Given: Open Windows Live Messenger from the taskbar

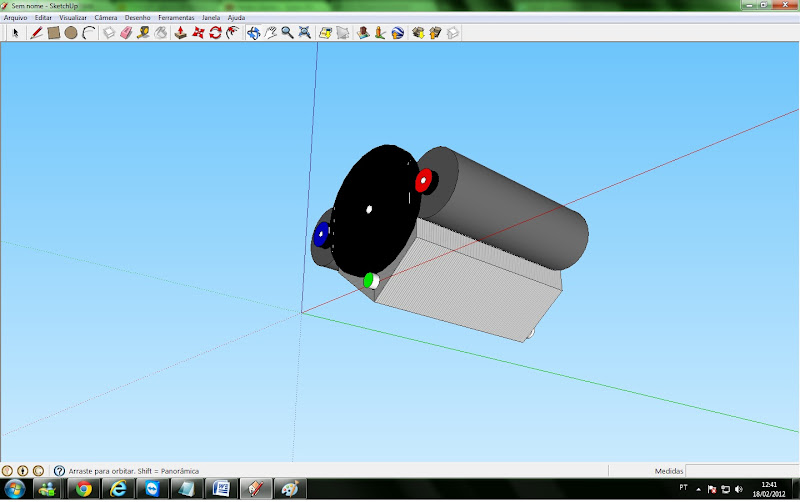Looking at the screenshot, I should (47, 489).
